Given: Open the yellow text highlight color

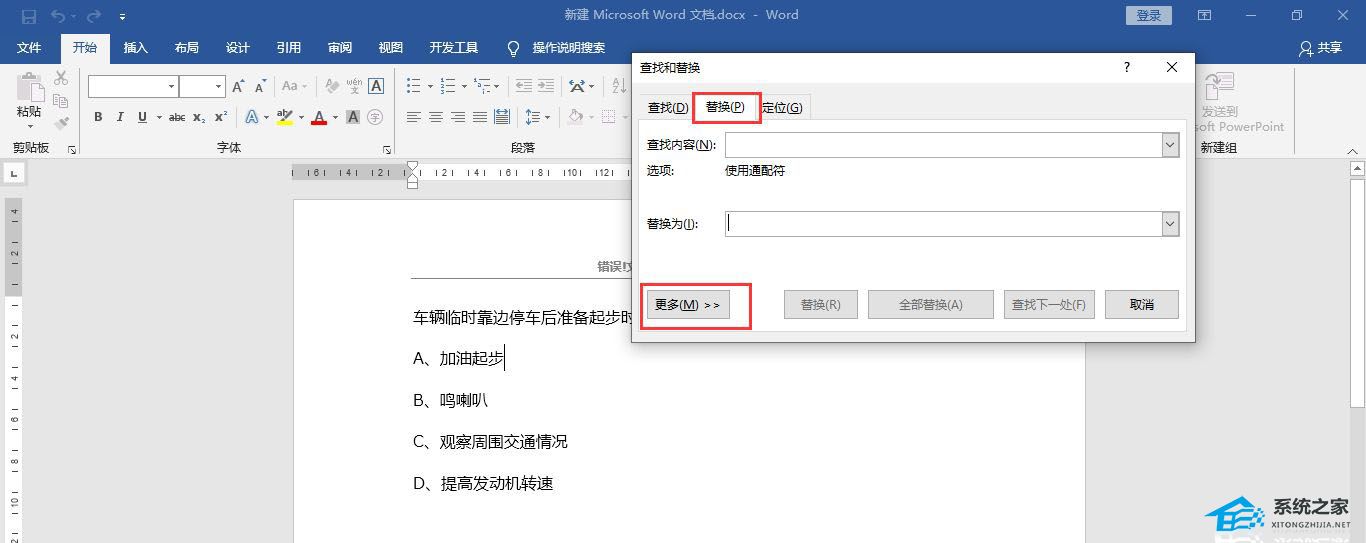Looking at the screenshot, I should click(284, 117).
